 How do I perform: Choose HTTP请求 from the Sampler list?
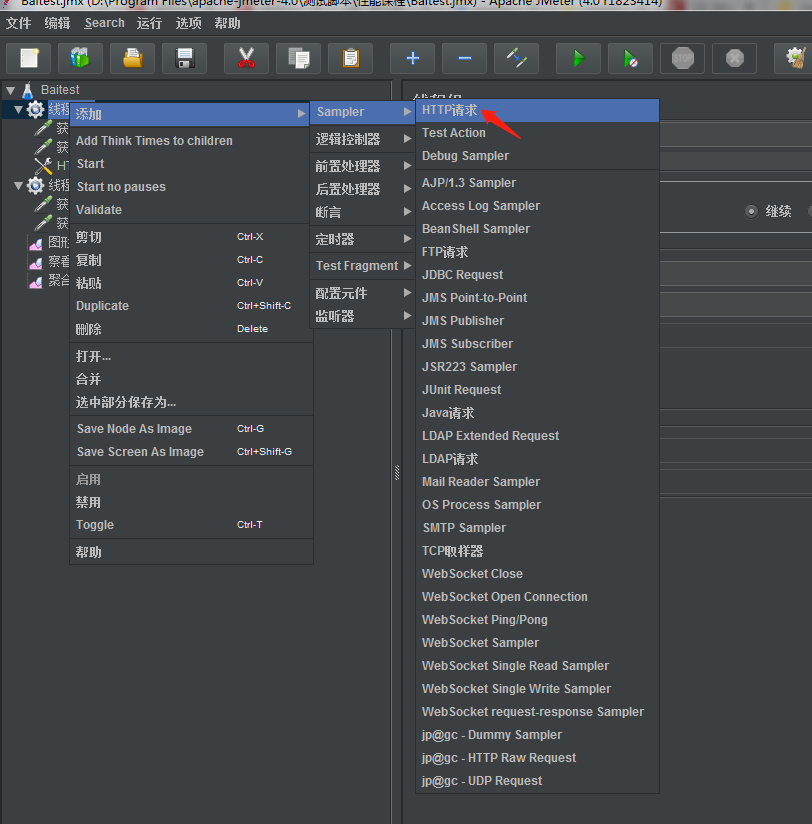pos(537,110)
